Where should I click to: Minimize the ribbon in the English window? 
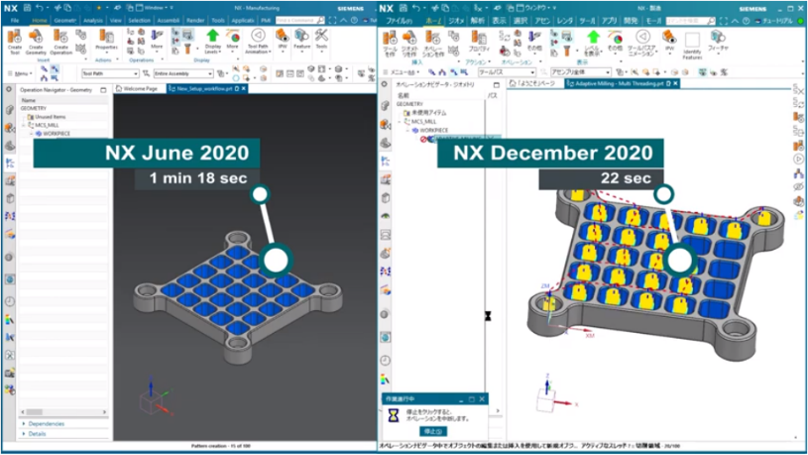[x=344, y=20]
